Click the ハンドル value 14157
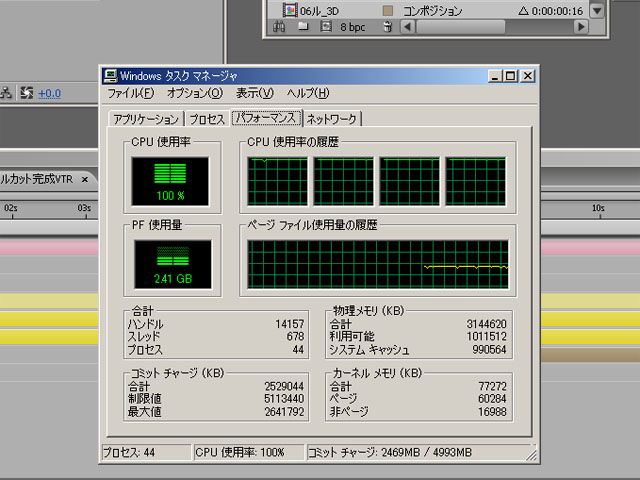This screenshot has width=640, height=480. click(289, 324)
